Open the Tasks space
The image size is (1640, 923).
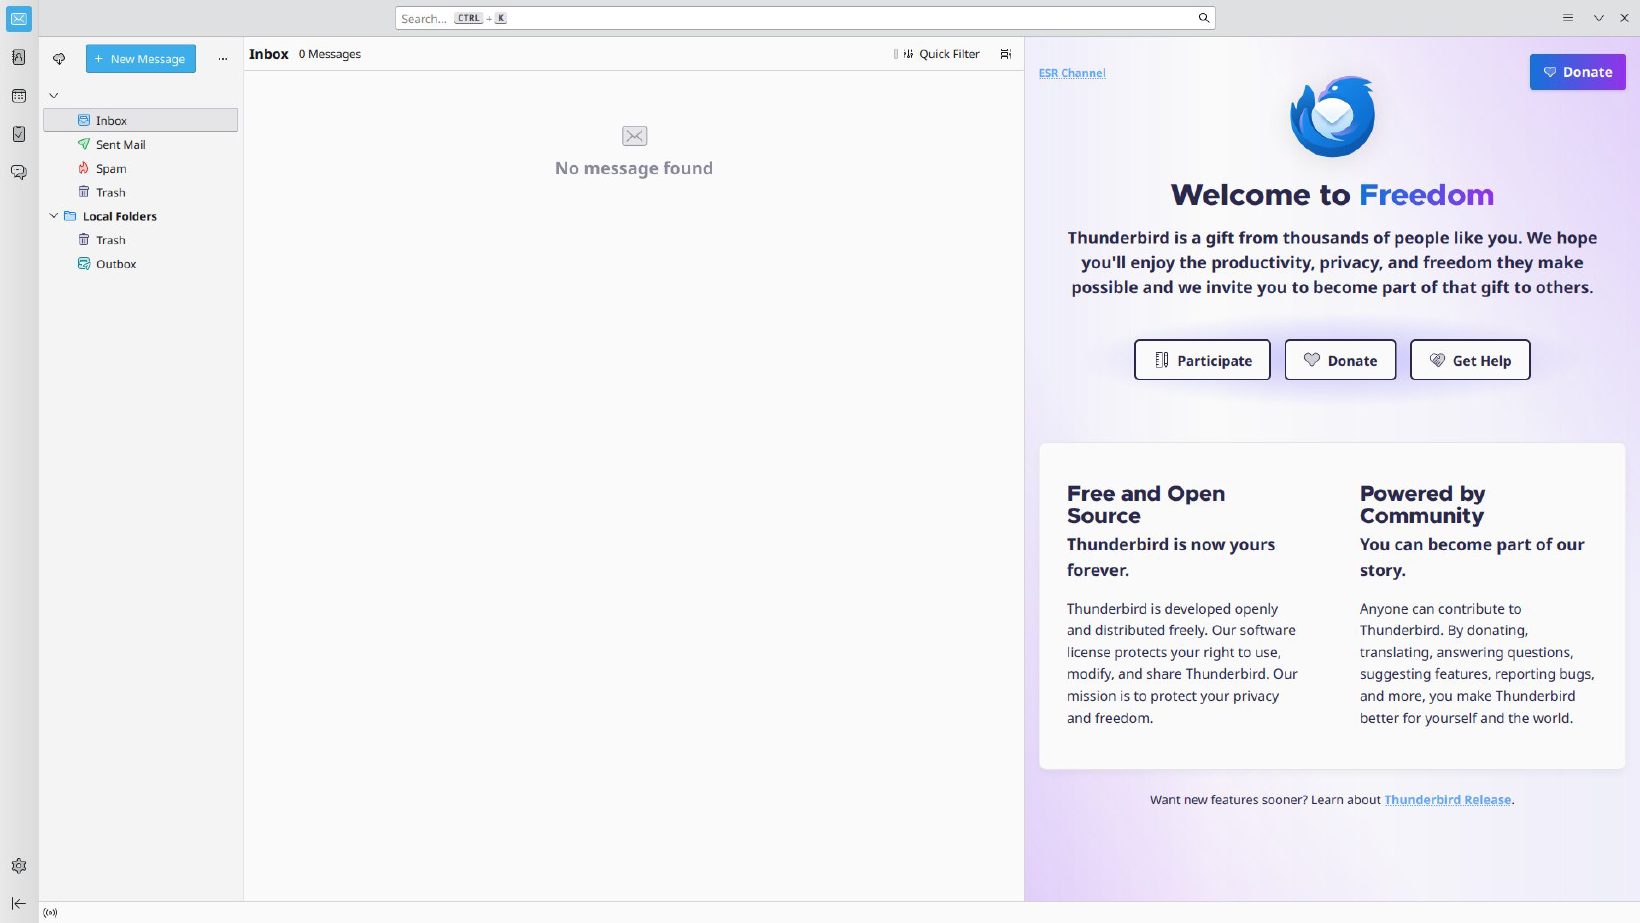[x=19, y=134]
